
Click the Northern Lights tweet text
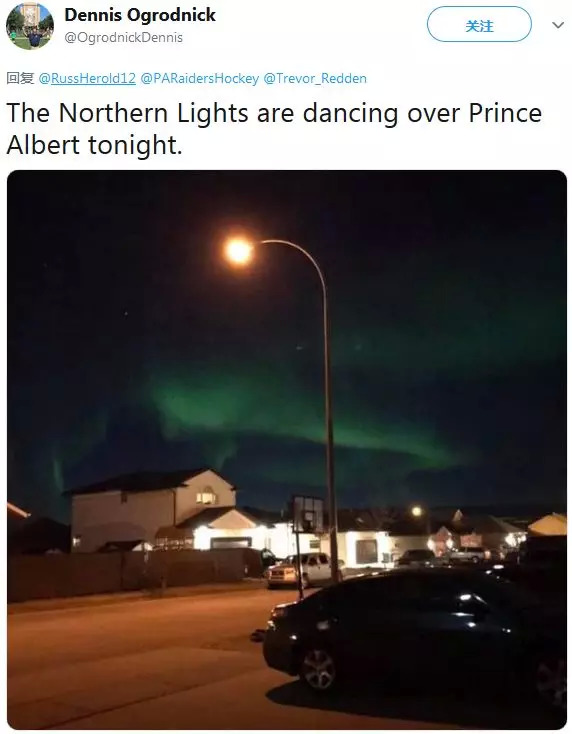(274, 128)
